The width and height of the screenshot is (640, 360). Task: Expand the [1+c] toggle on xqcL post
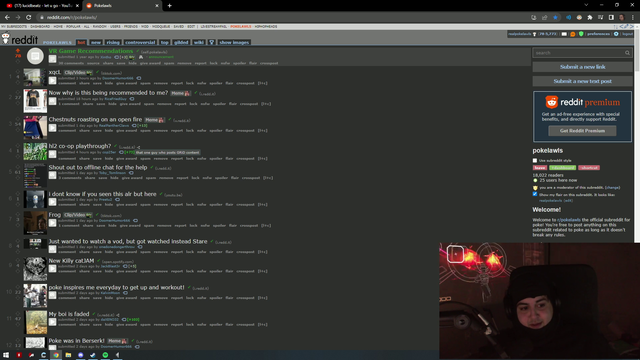click(262, 83)
